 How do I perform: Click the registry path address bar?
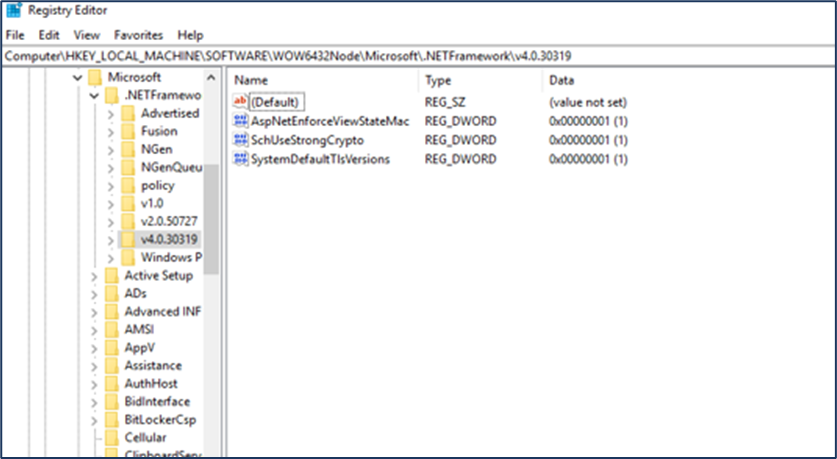click(418, 56)
